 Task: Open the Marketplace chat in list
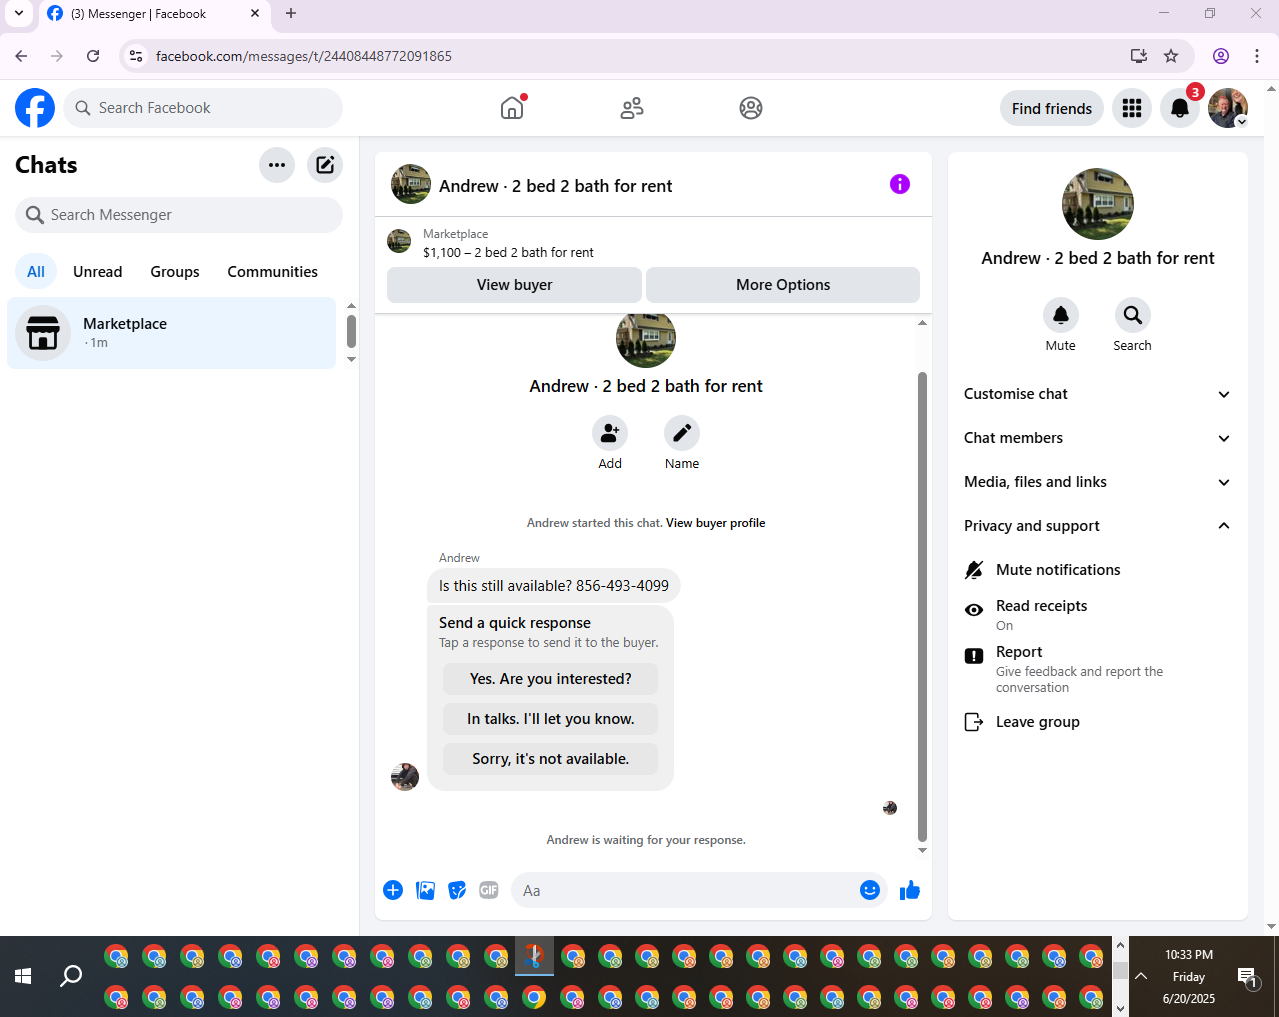[x=172, y=333]
